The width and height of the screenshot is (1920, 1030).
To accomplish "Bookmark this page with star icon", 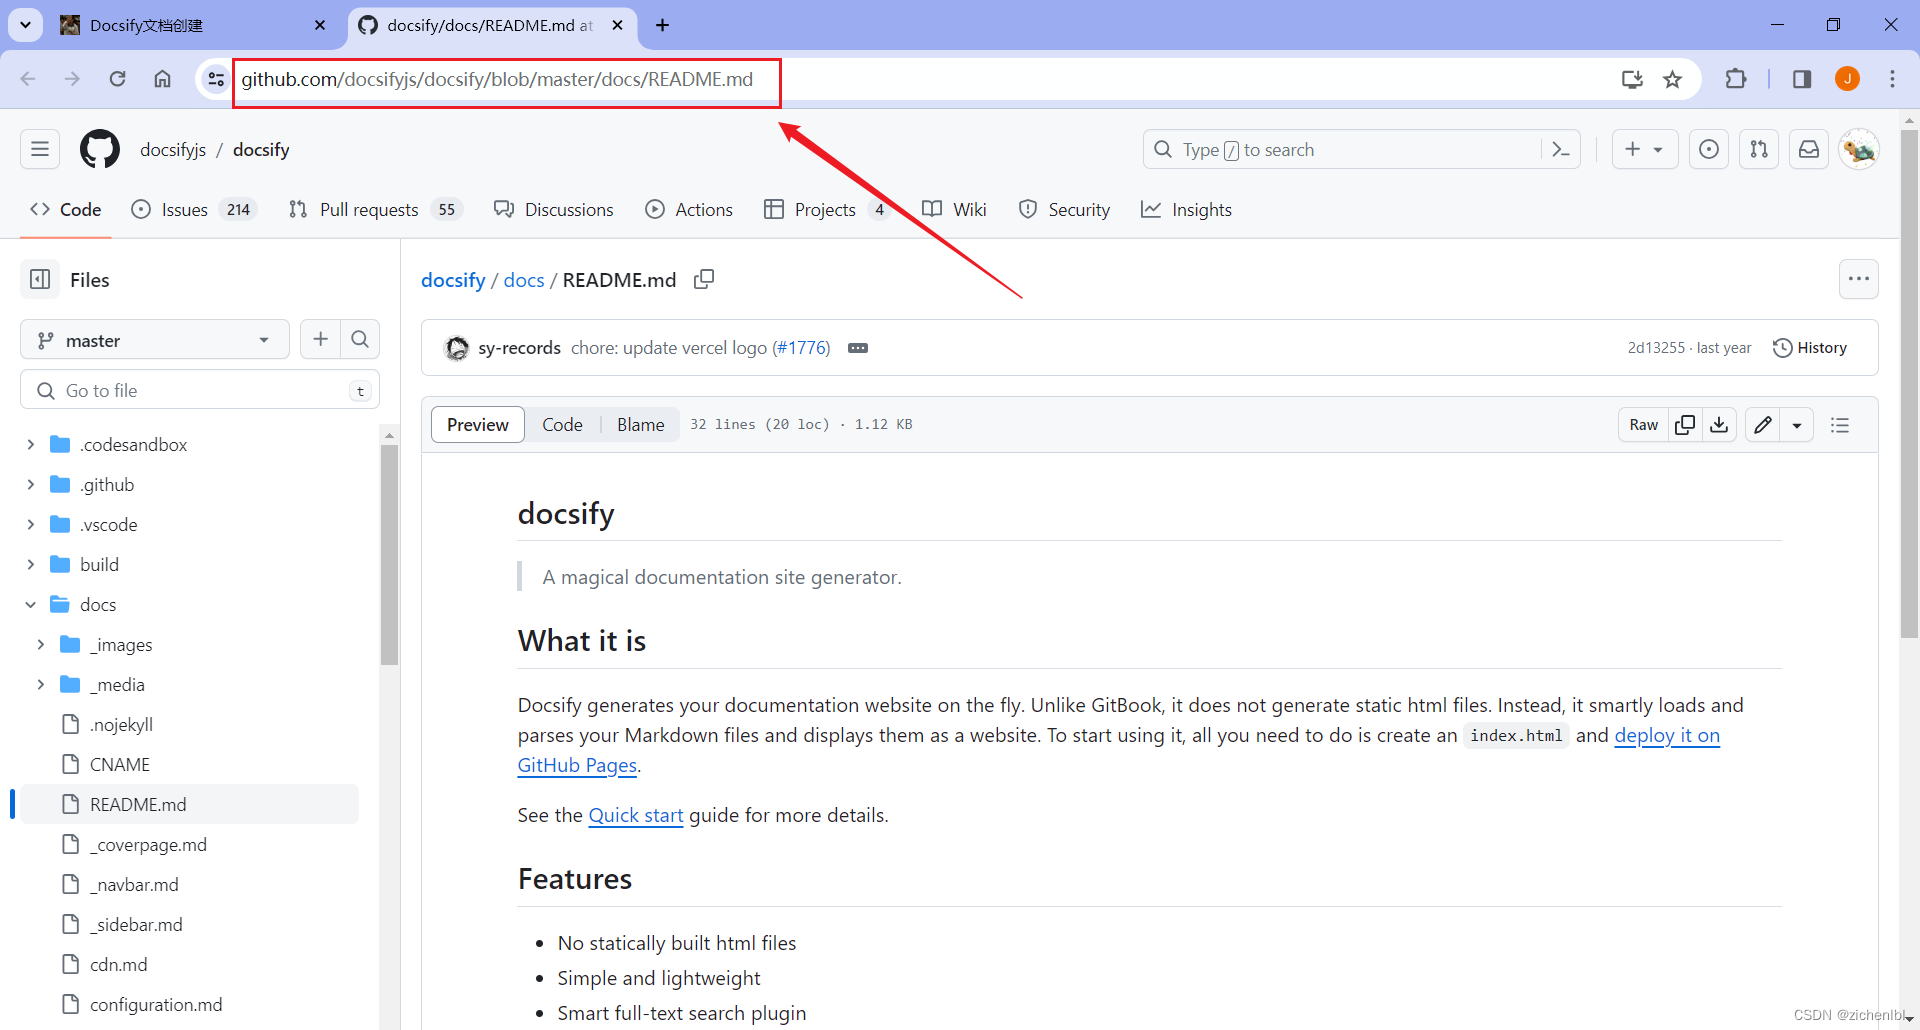I will click(1672, 79).
